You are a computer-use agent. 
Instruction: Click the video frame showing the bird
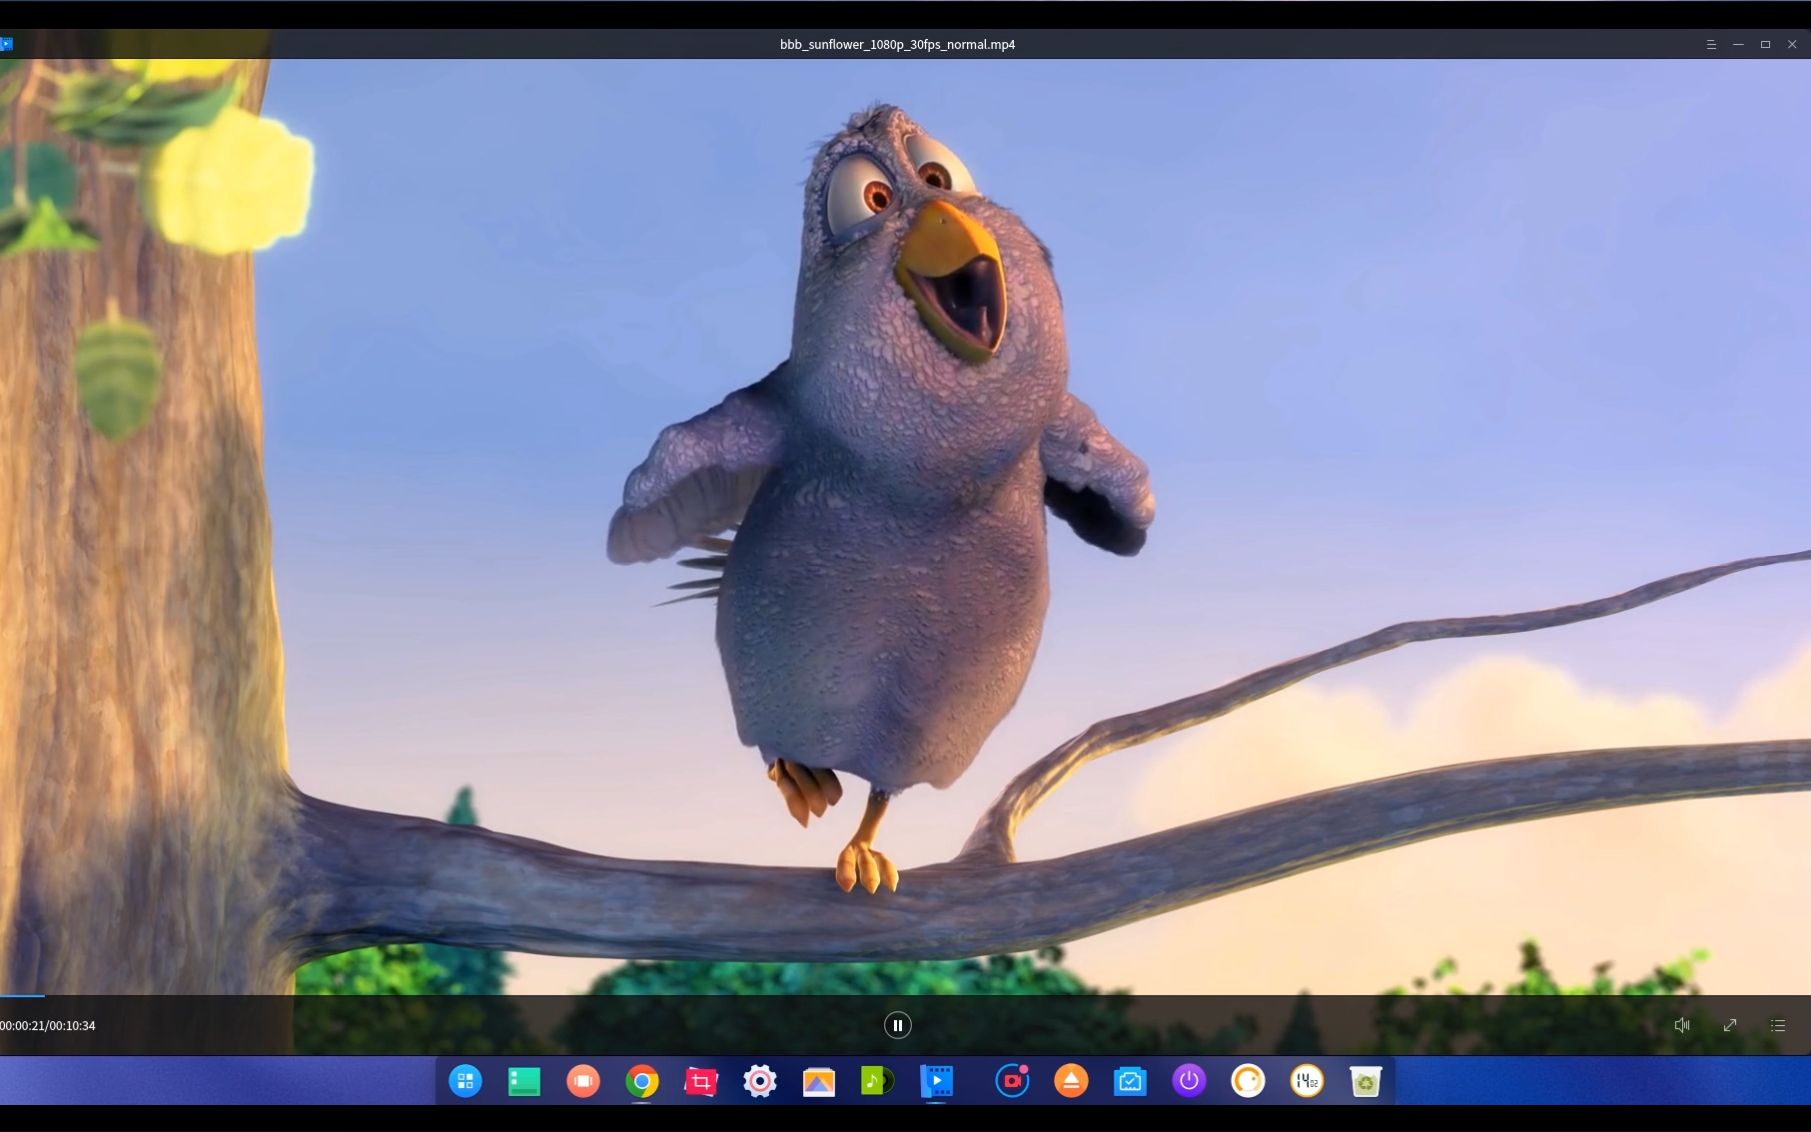pyautogui.click(x=905, y=525)
